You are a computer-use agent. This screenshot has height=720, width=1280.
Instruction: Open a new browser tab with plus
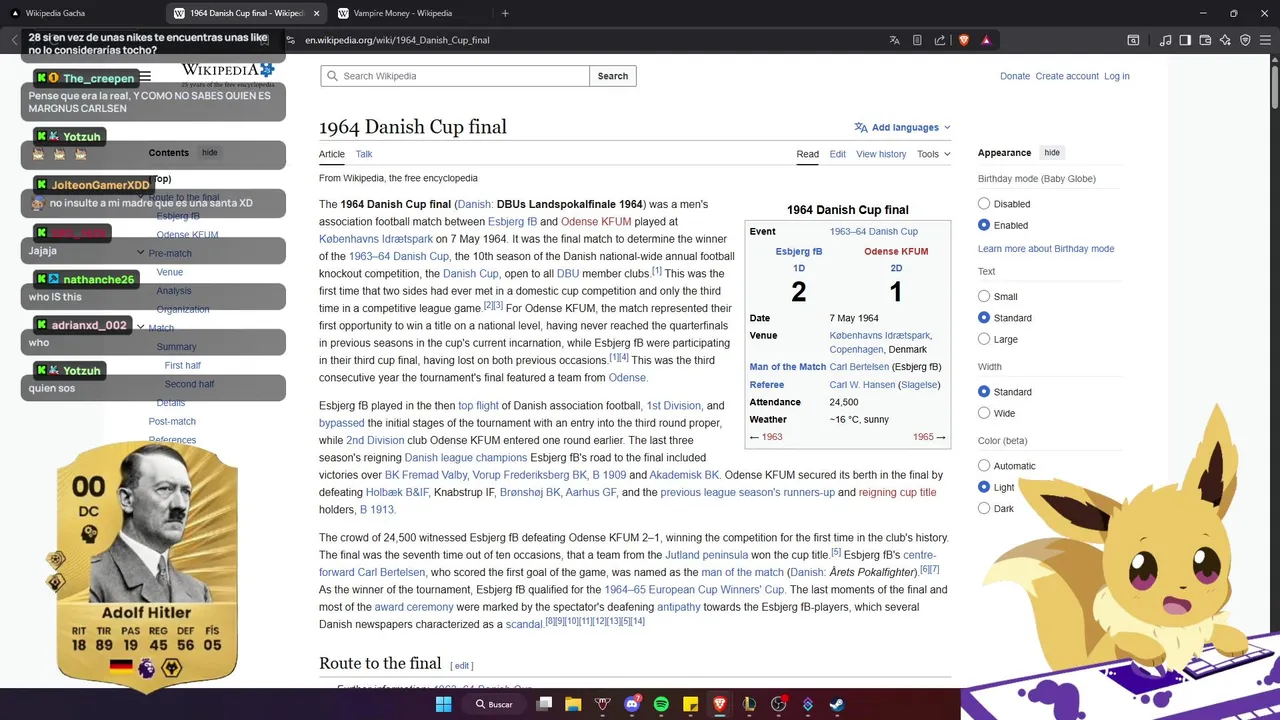coord(505,13)
